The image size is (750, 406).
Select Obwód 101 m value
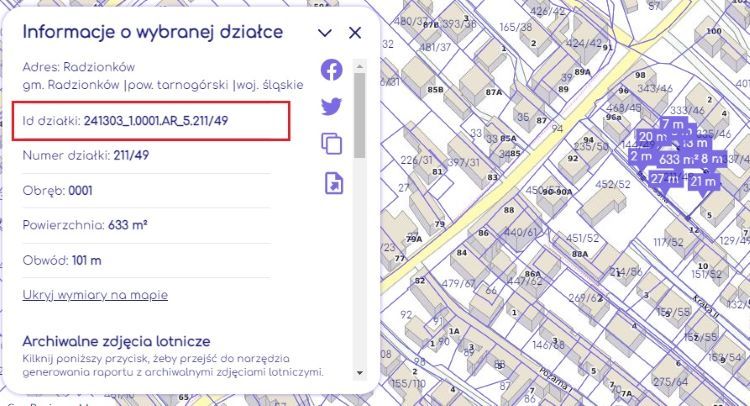click(x=87, y=261)
